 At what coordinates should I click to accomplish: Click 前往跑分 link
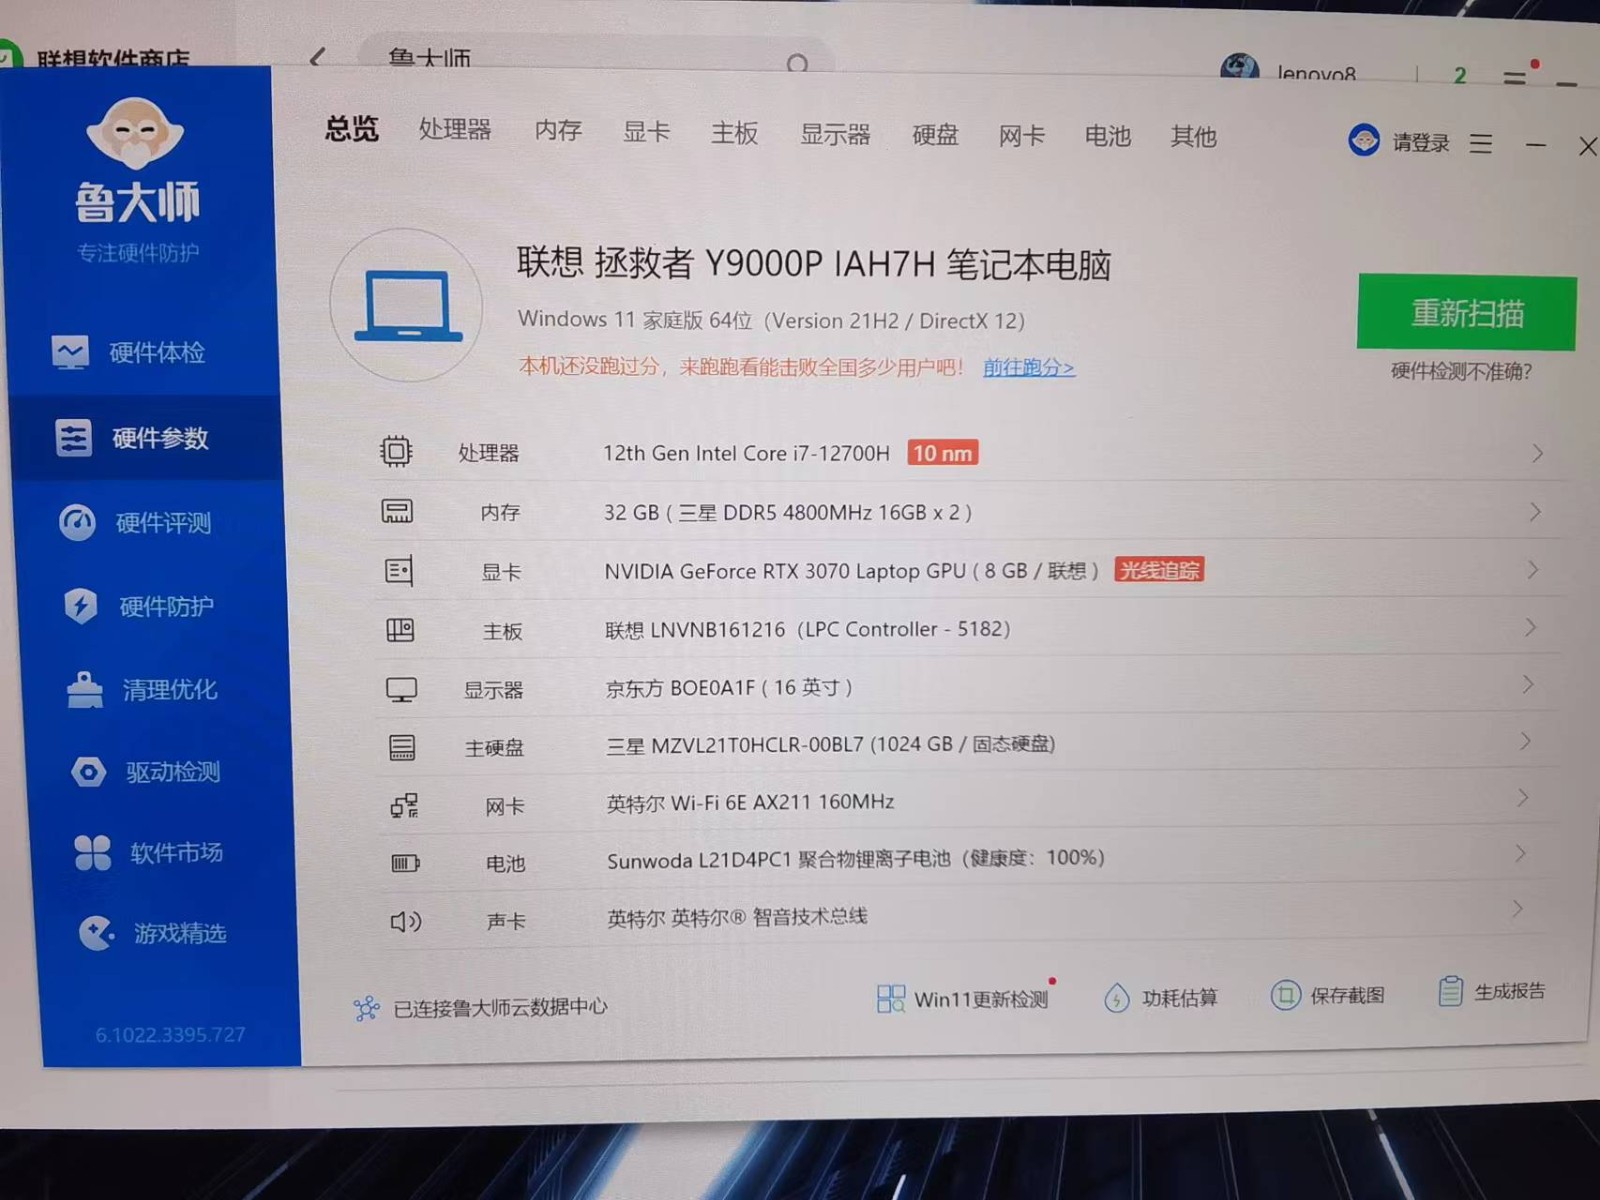pyautogui.click(x=1028, y=367)
